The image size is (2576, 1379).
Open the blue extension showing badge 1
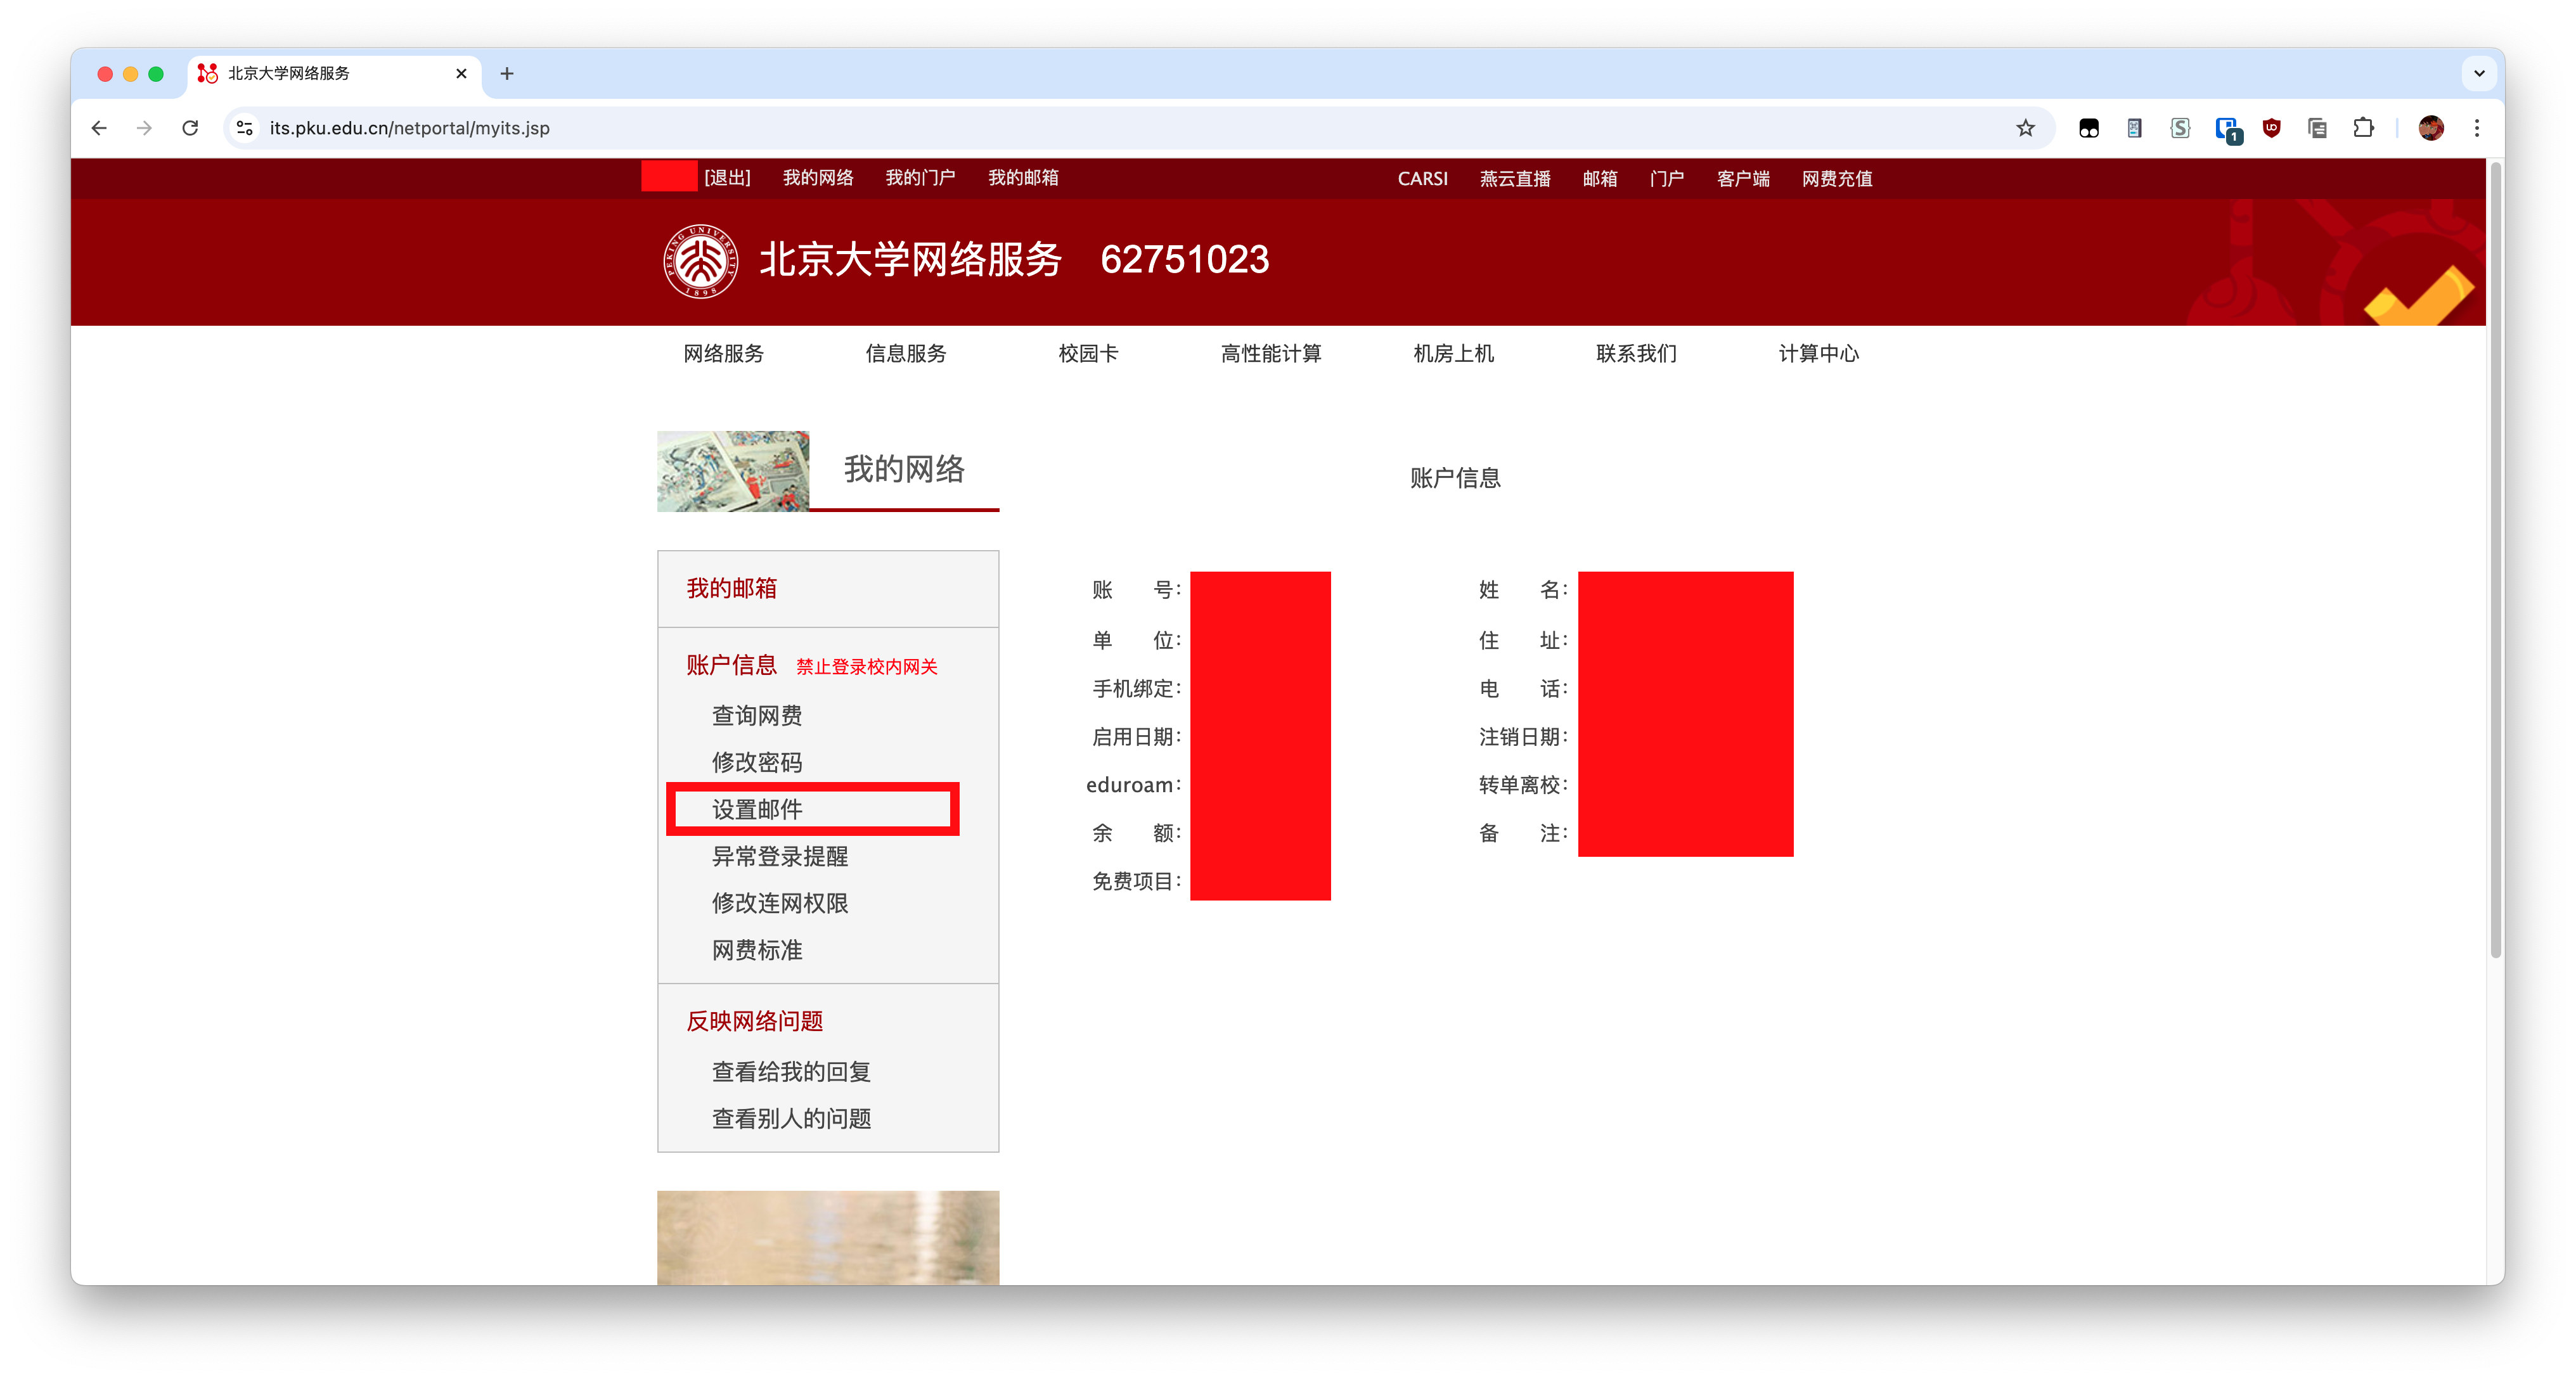pos(2226,128)
